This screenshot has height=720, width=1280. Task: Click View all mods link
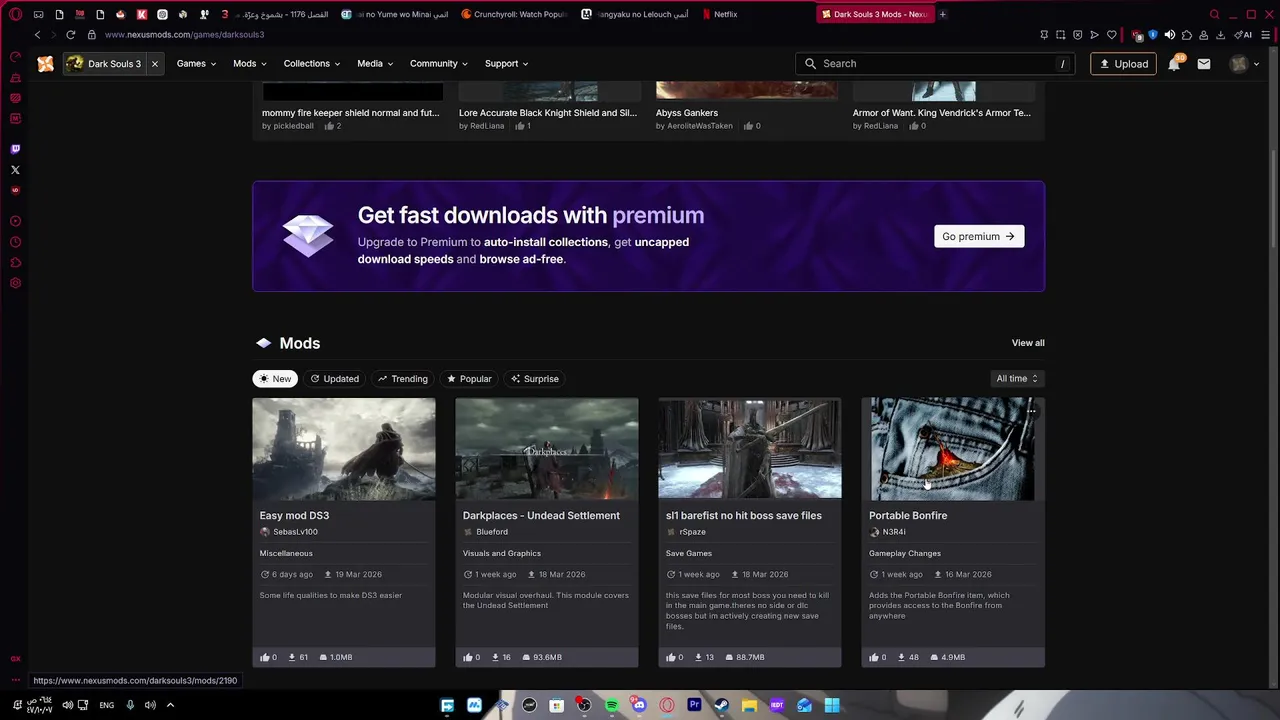(x=1028, y=343)
